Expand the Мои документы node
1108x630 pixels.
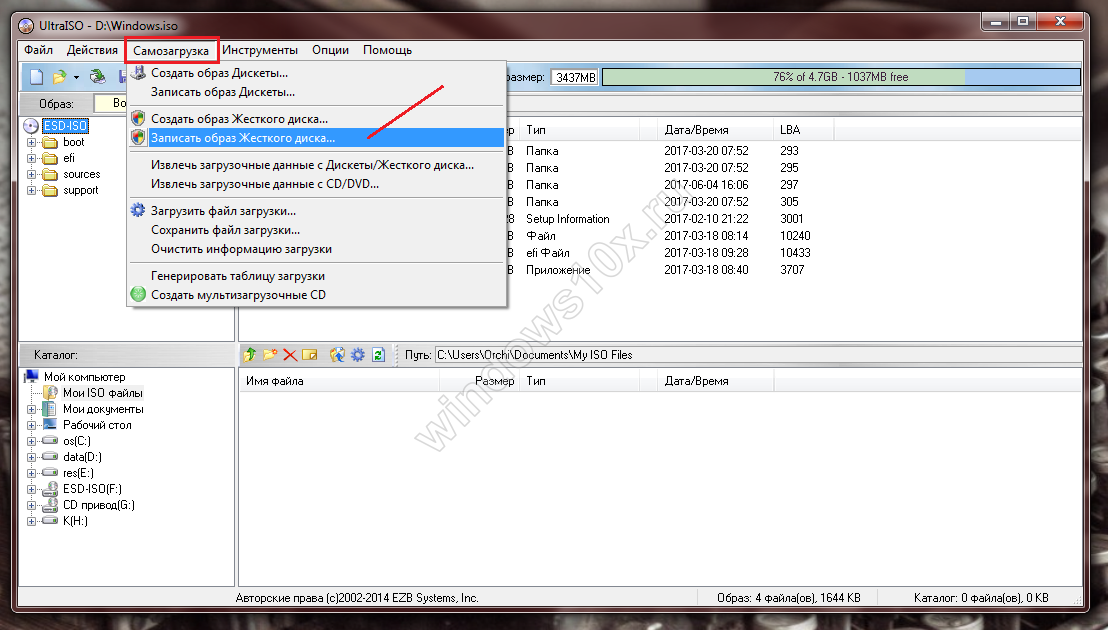(x=31, y=409)
